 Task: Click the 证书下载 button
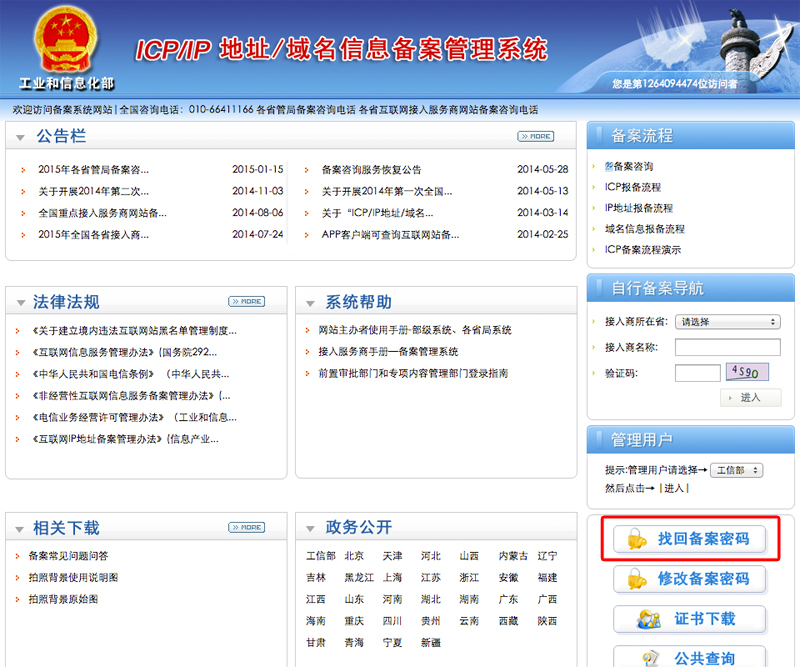[690, 619]
